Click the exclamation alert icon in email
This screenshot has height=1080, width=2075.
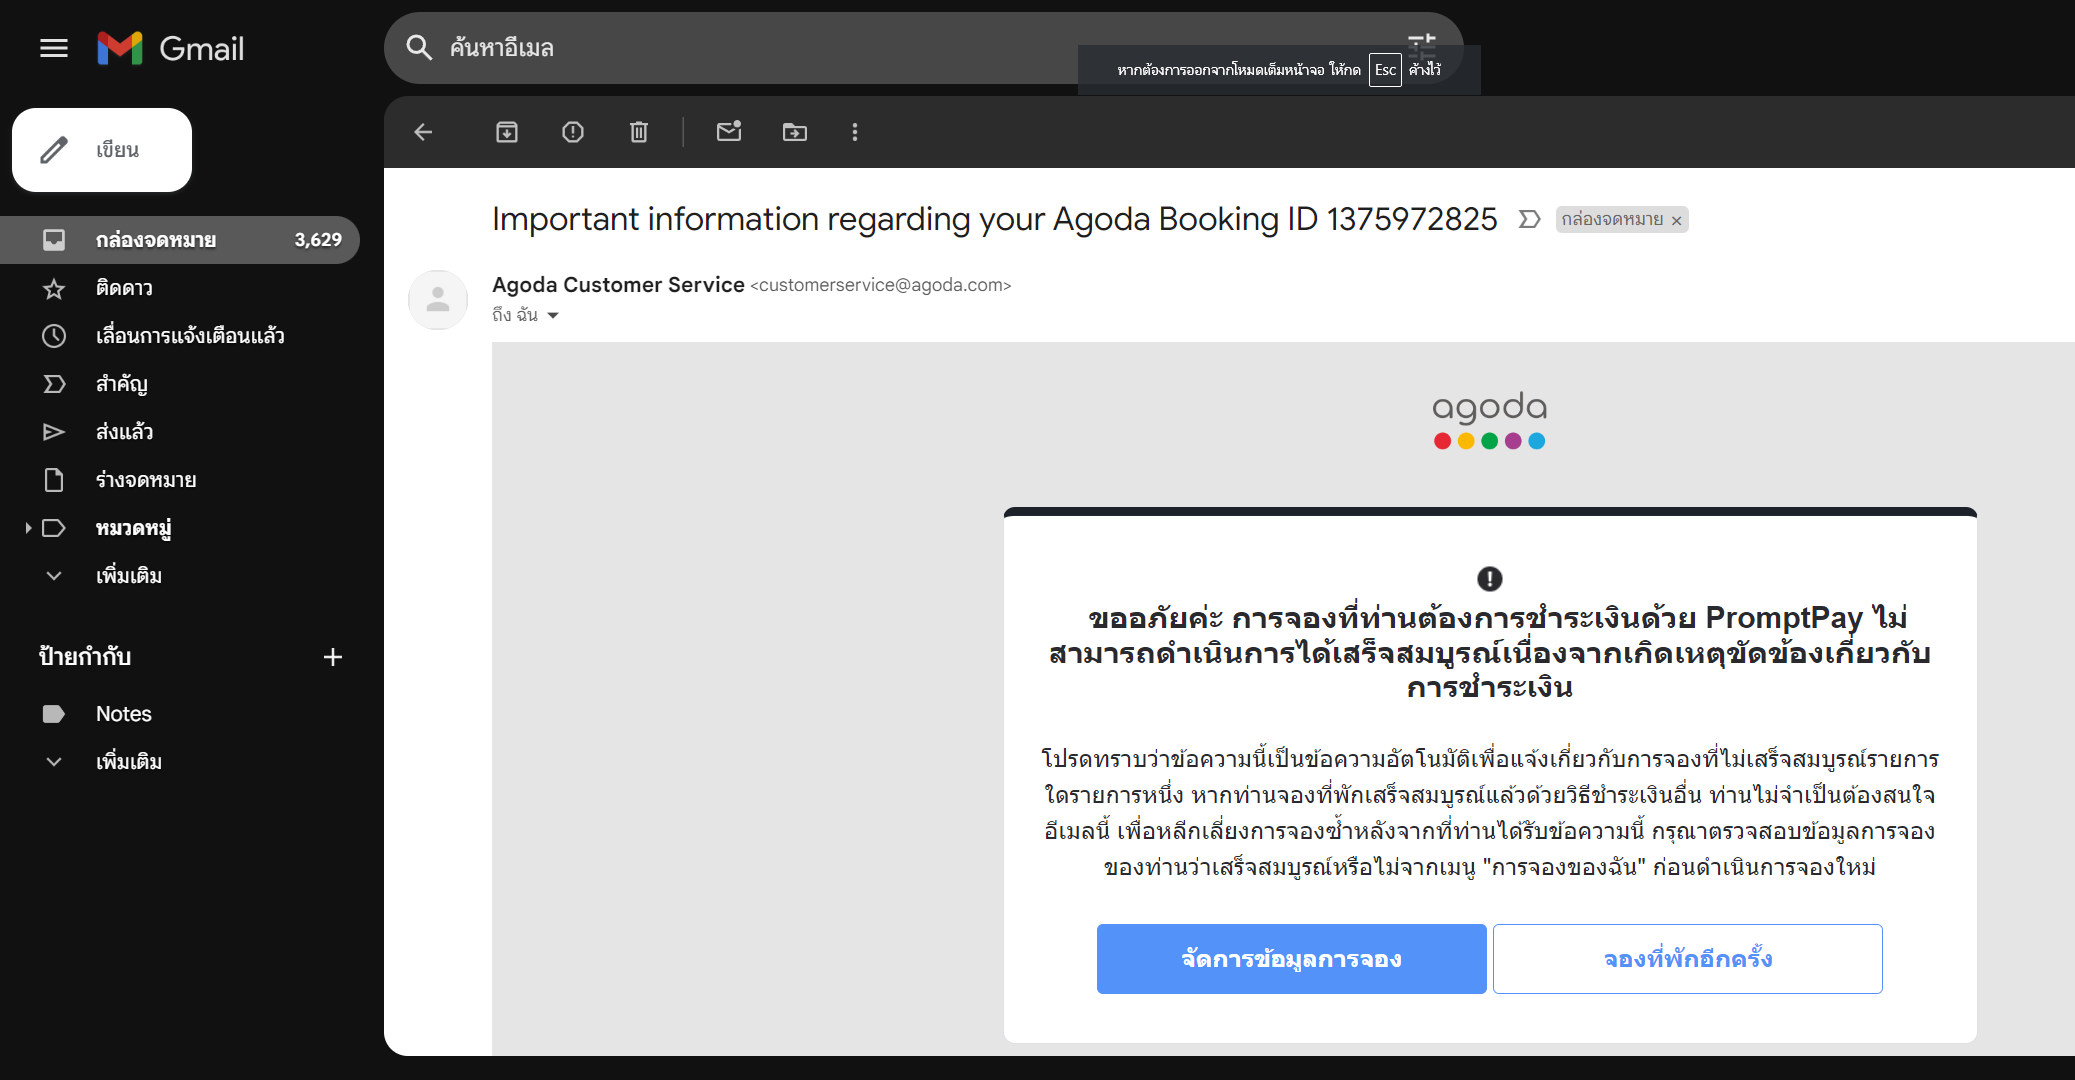[1490, 579]
